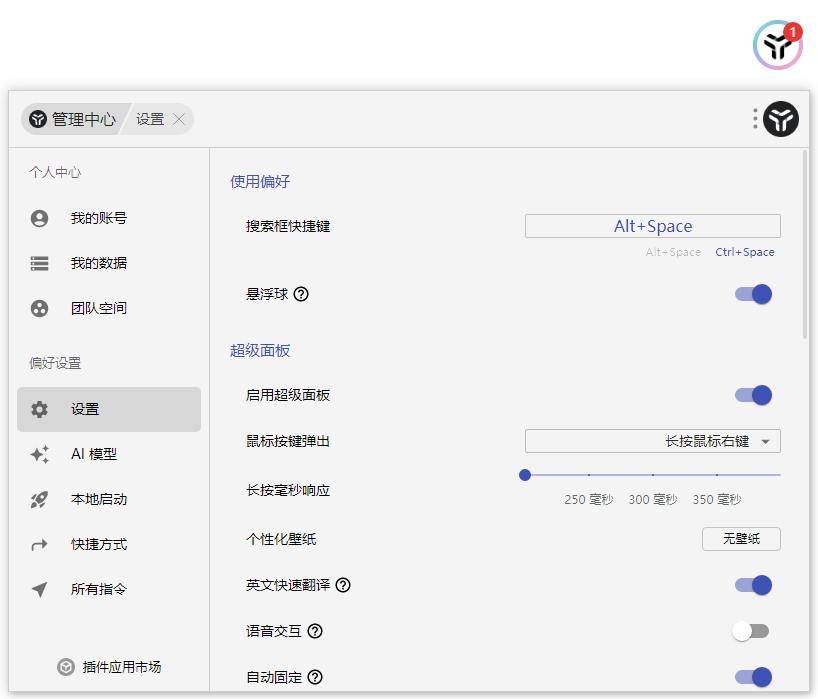The width and height of the screenshot is (818, 699).
Task: Click the 无壁纸 wallpaper button
Action: (x=741, y=539)
